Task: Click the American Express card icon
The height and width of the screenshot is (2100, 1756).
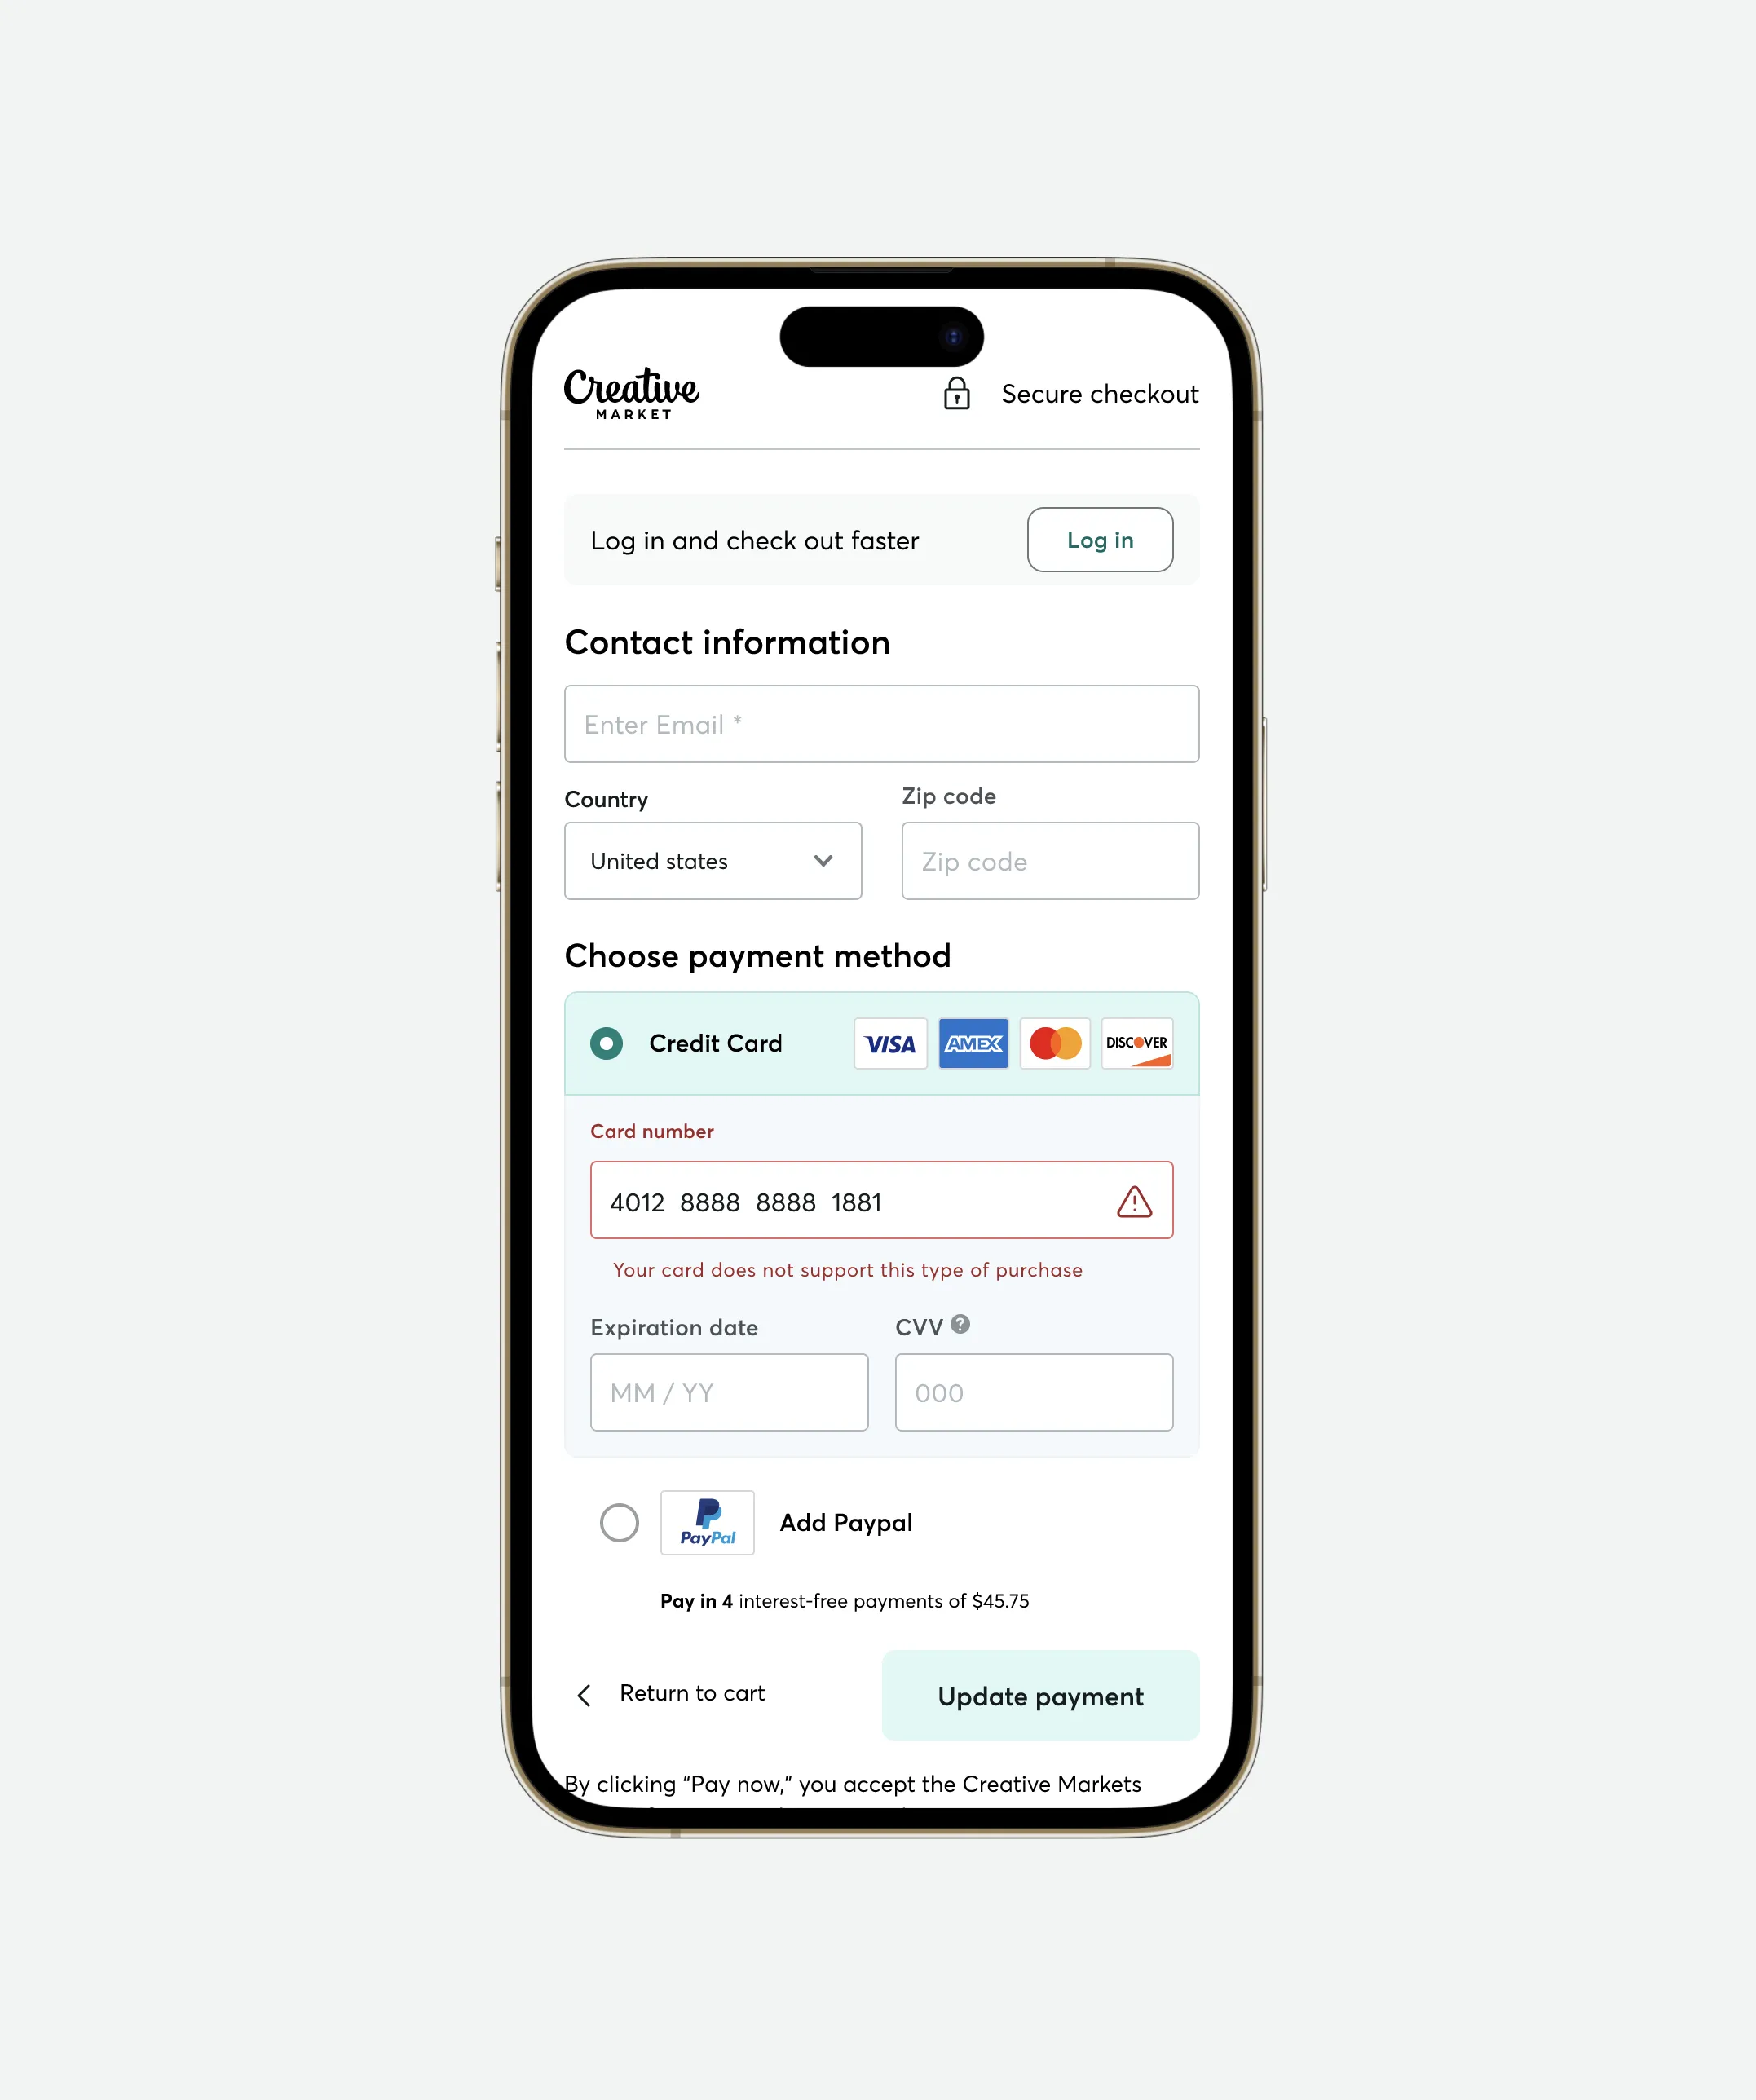Action: click(x=971, y=1043)
